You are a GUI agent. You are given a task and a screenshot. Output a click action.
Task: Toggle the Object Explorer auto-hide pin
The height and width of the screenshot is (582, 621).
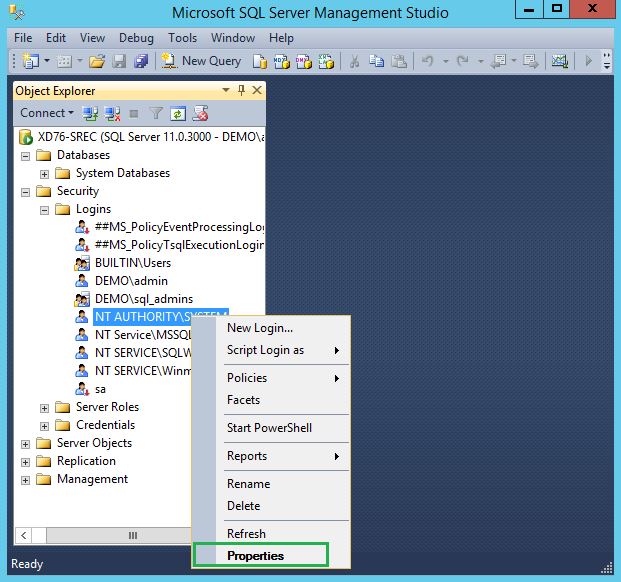241,90
